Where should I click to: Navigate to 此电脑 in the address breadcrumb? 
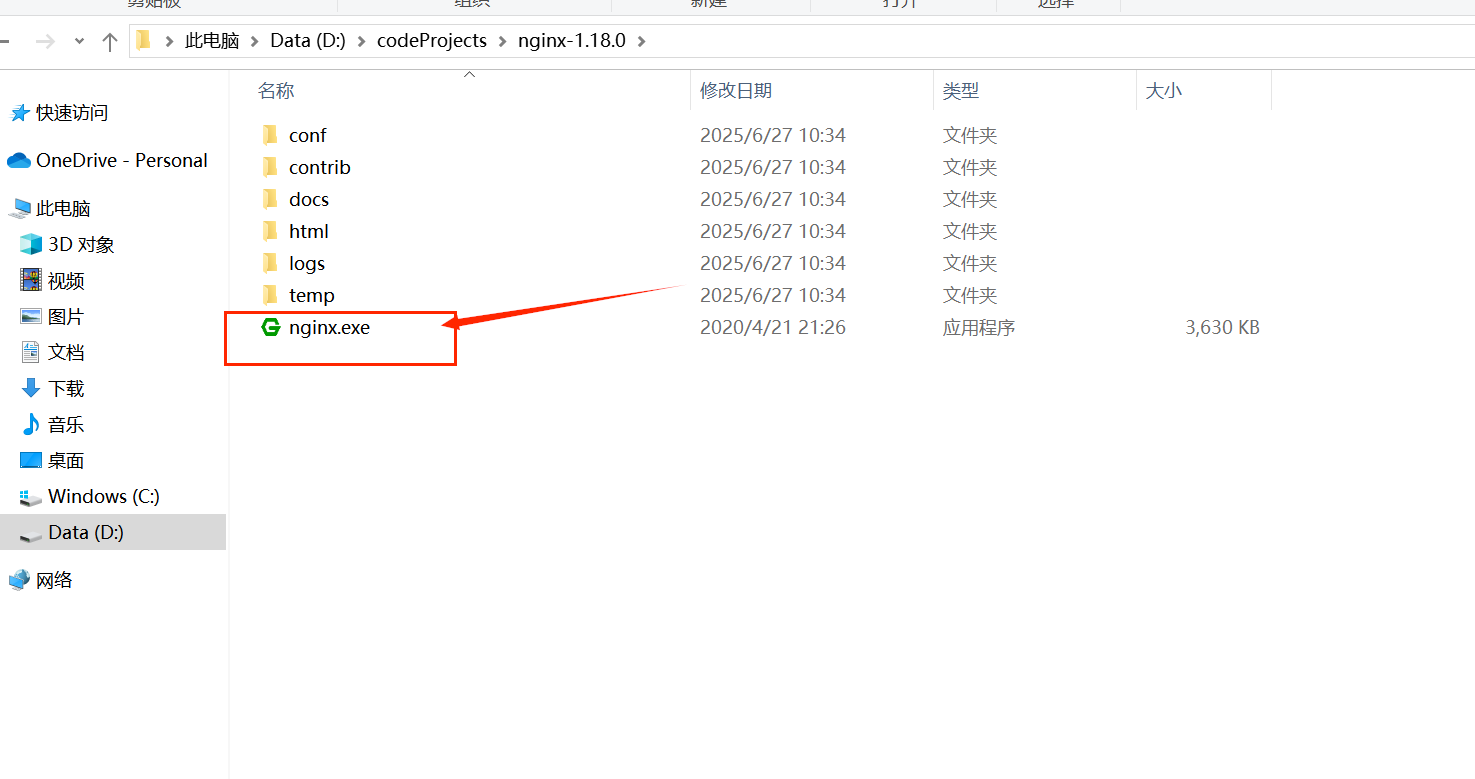[212, 41]
